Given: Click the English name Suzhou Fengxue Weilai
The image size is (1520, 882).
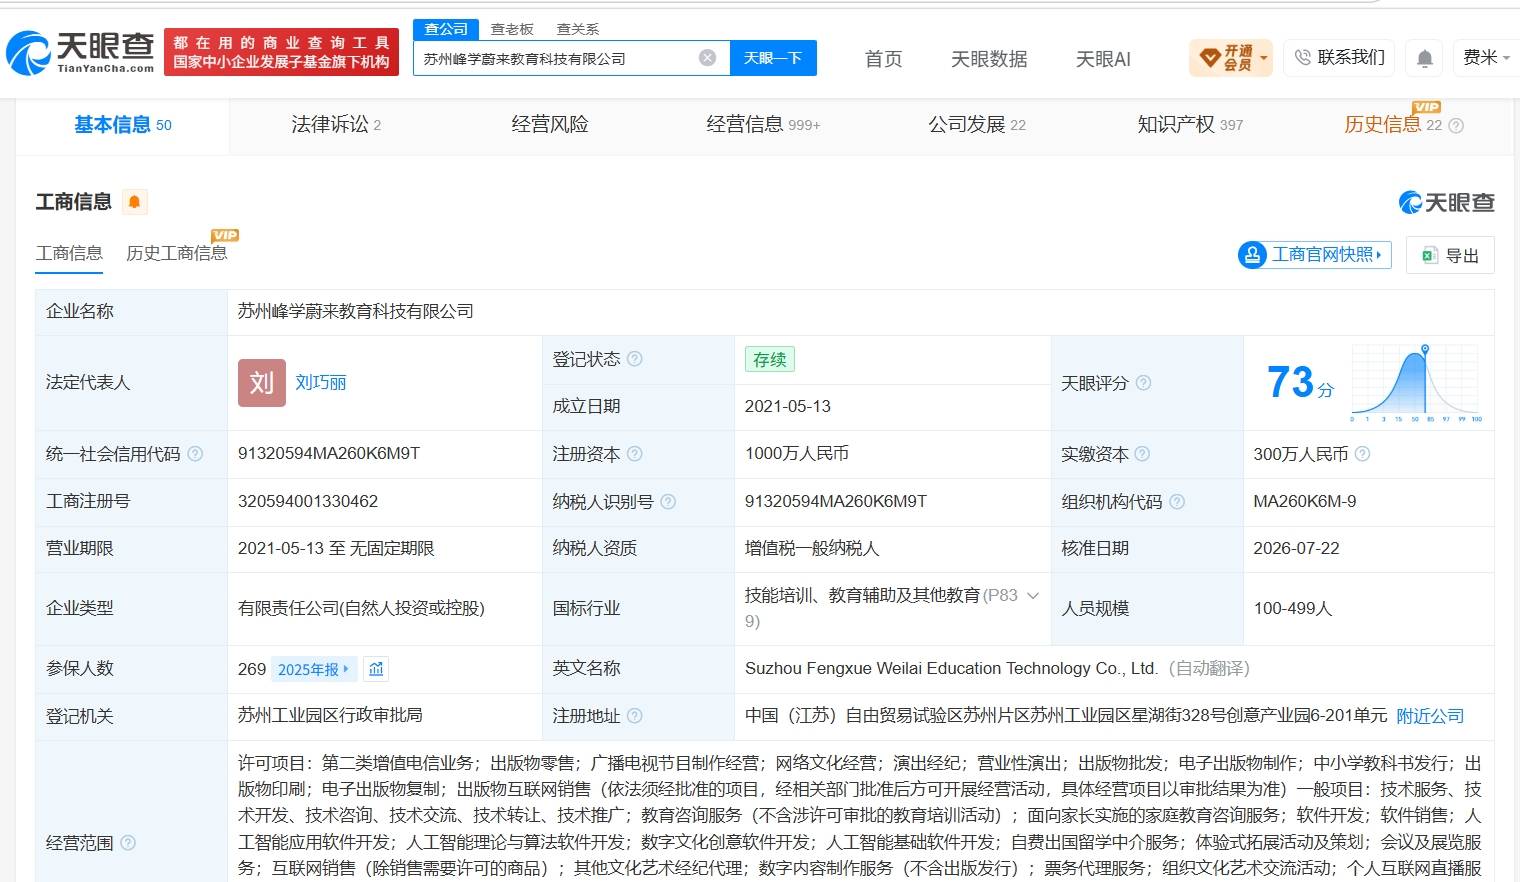Looking at the screenshot, I should [951, 669].
